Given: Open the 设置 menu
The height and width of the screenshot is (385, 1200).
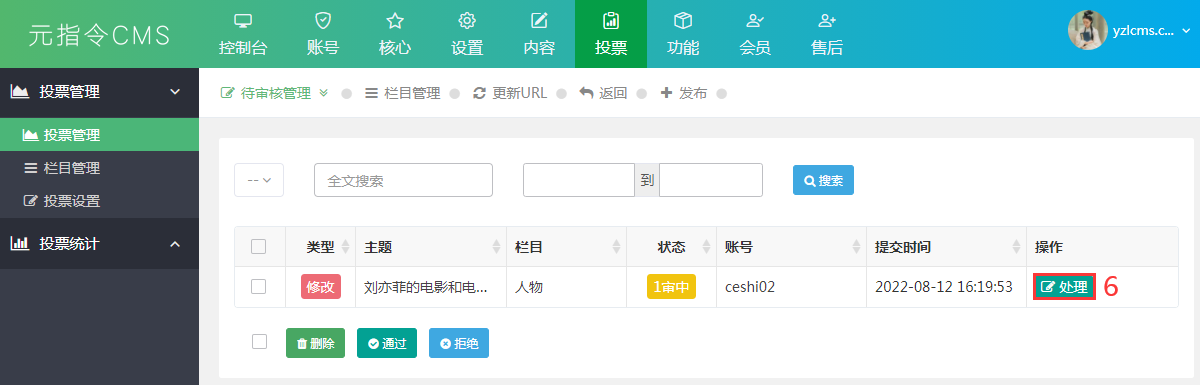Looking at the screenshot, I should pyautogui.click(x=467, y=34).
